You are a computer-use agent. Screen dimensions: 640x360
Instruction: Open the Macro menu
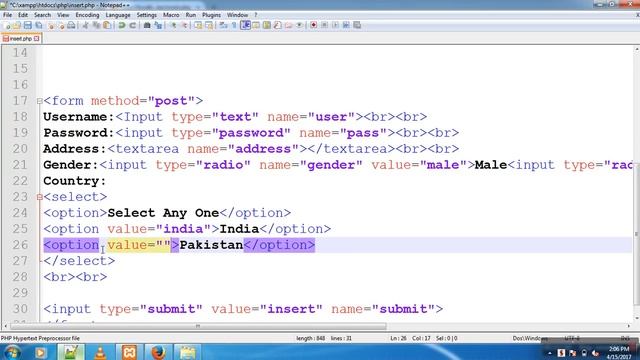tap(171, 15)
